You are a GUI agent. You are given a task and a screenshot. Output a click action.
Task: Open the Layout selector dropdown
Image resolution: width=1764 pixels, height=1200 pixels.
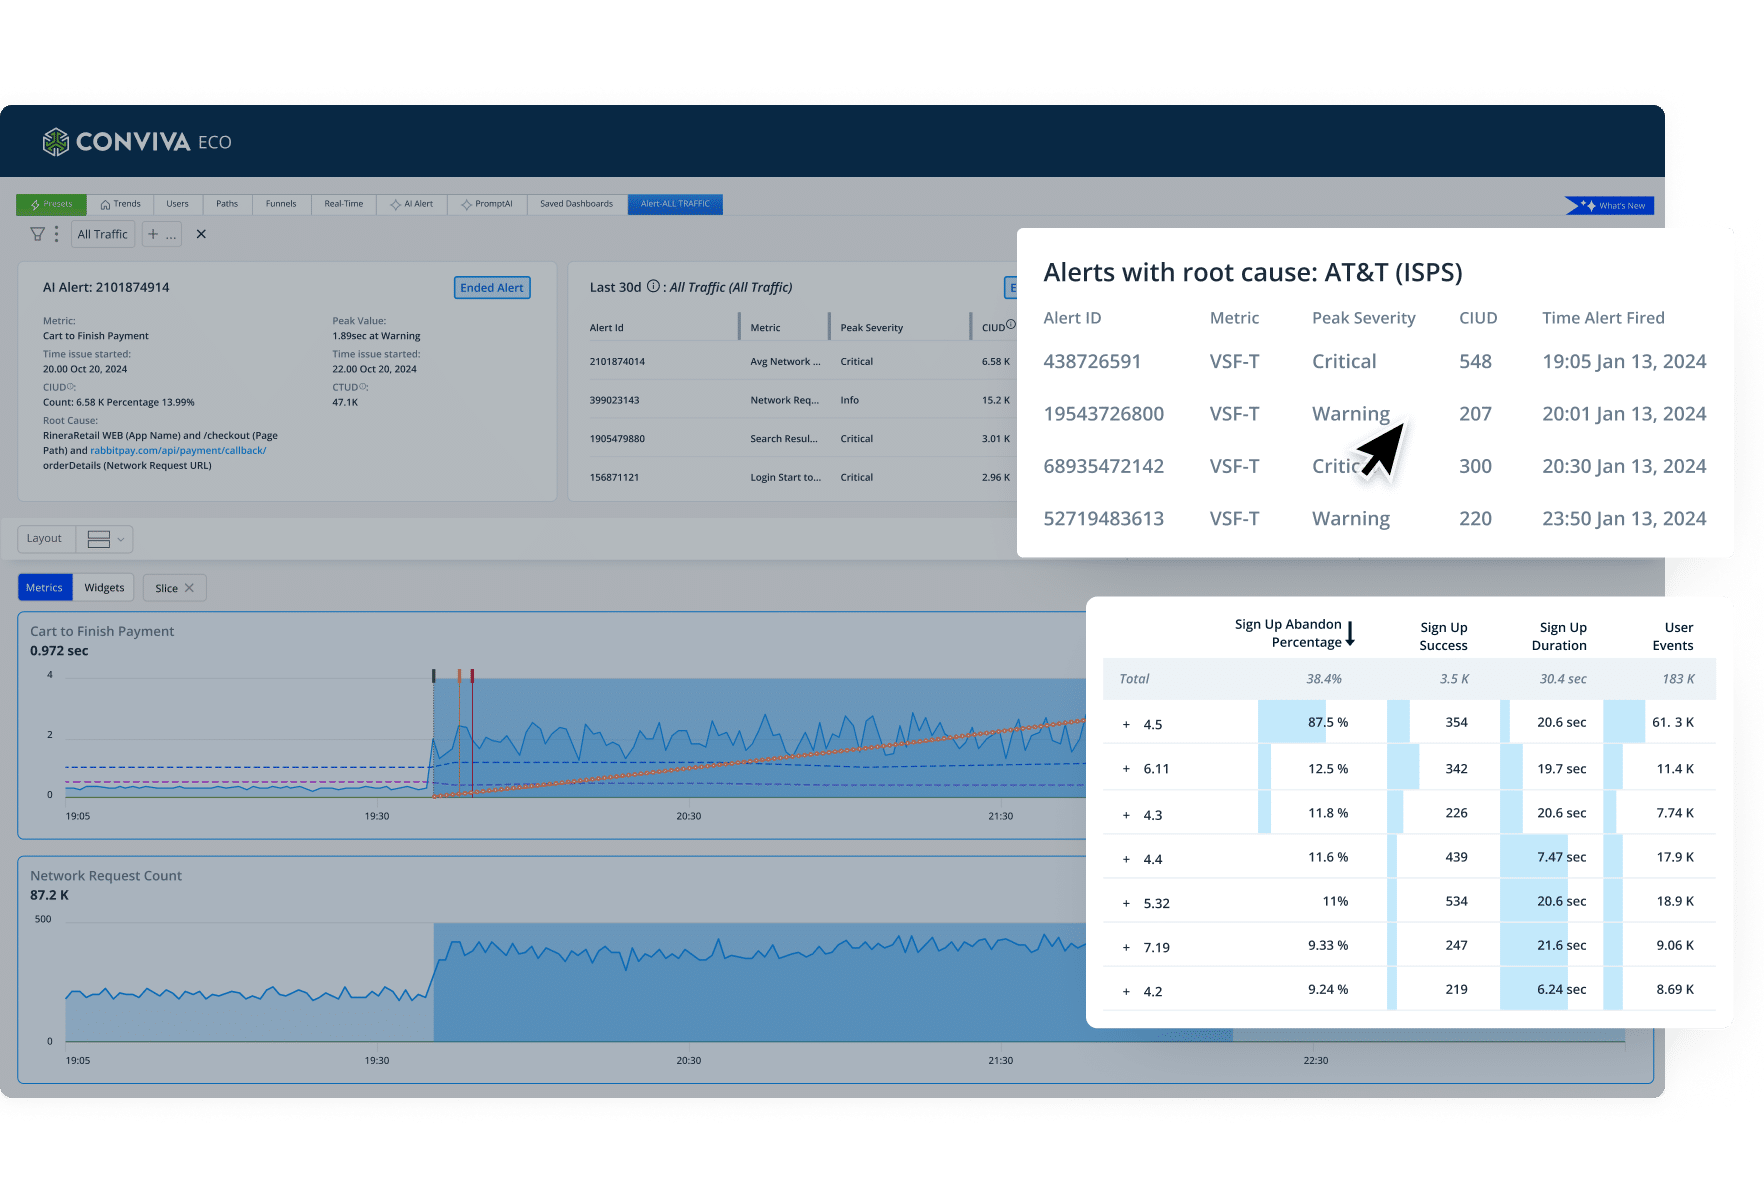pos(106,539)
